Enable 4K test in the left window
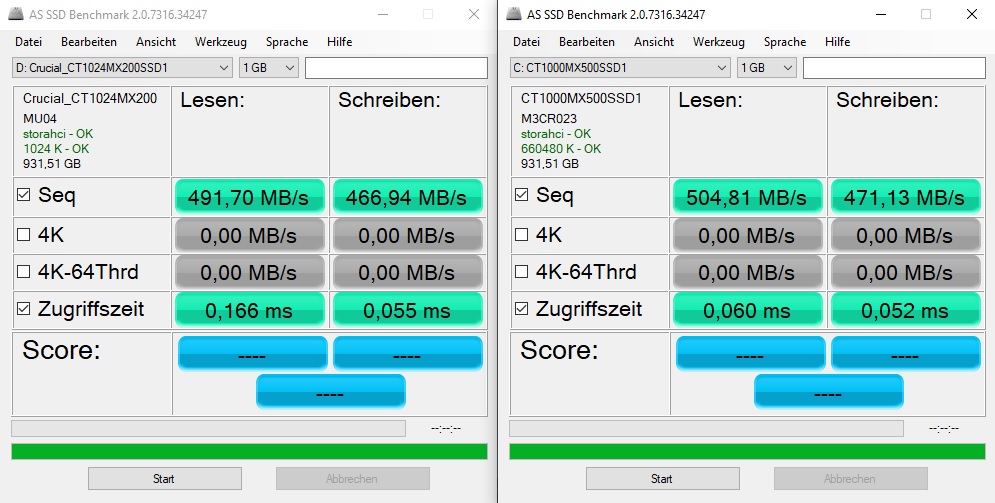The width and height of the screenshot is (995, 503). point(23,235)
